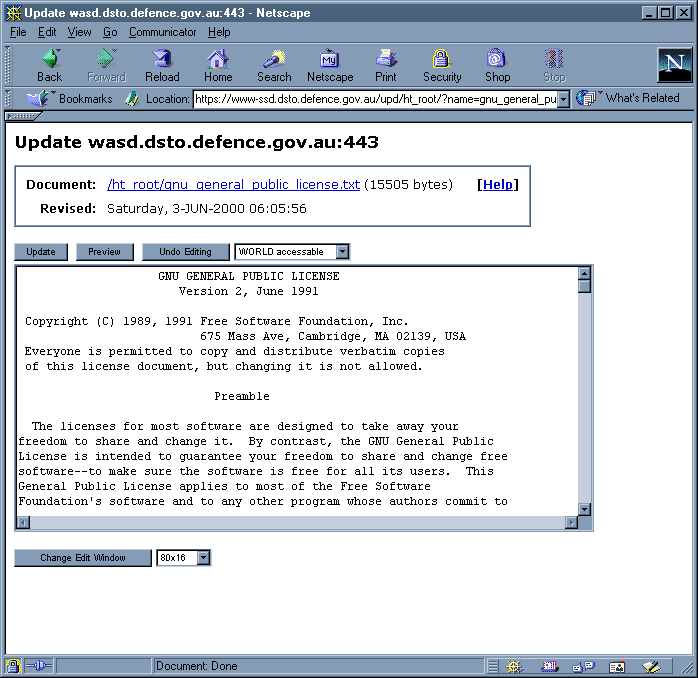This screenshot has height=678, width=698.
Task: Click the padlock security status icon
Action: [13, 666]
